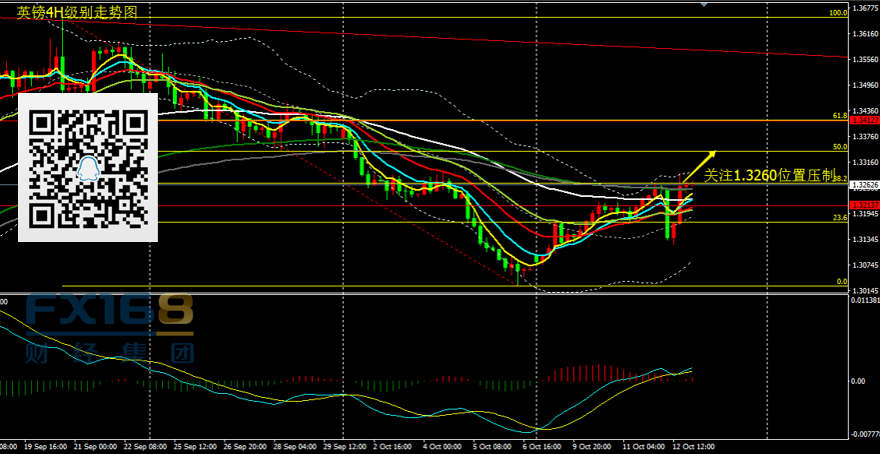Click the 6 Oct 16:00 time axis label
880x454 pixels.
540,447
